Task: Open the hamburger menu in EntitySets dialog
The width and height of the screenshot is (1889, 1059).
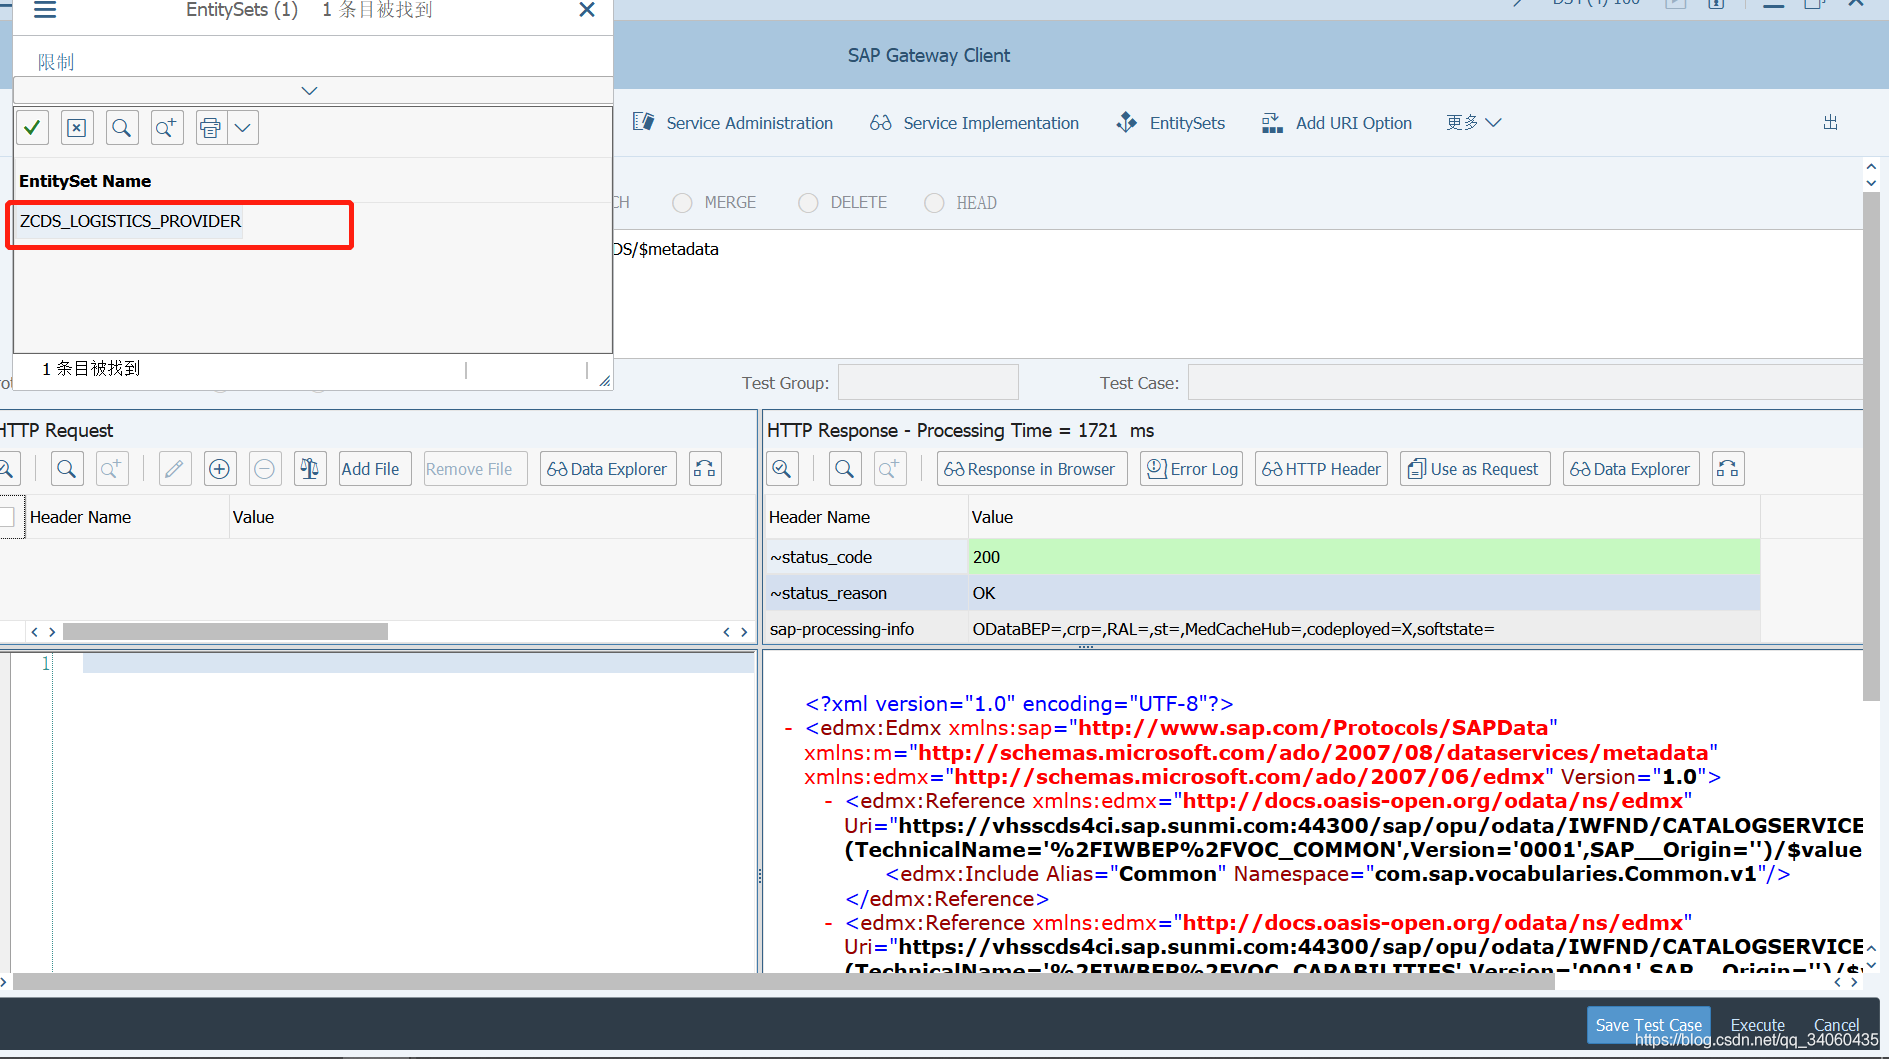Action: [x=45, y=10]
